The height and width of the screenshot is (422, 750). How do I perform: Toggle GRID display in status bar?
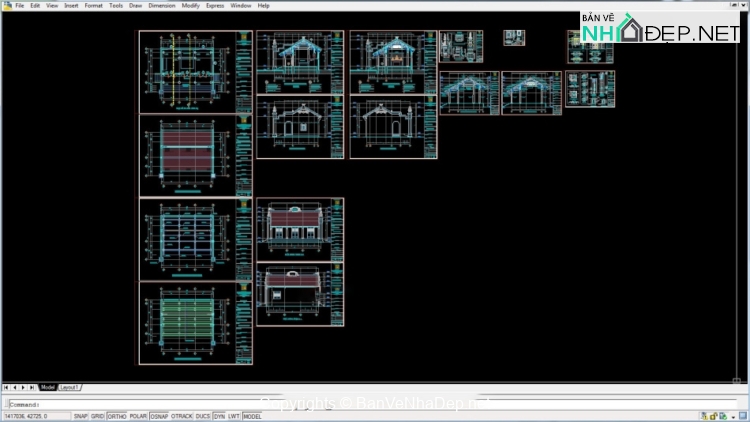tap(97, 416)
